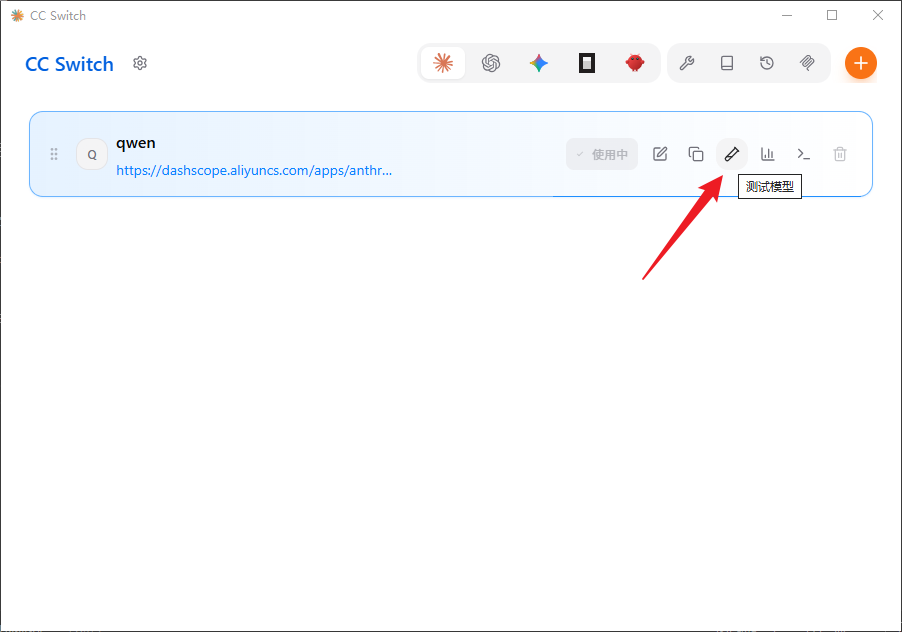Click the 使用中 status button
This screenshot has width=902, height=632.
click(x=602, y=154)
